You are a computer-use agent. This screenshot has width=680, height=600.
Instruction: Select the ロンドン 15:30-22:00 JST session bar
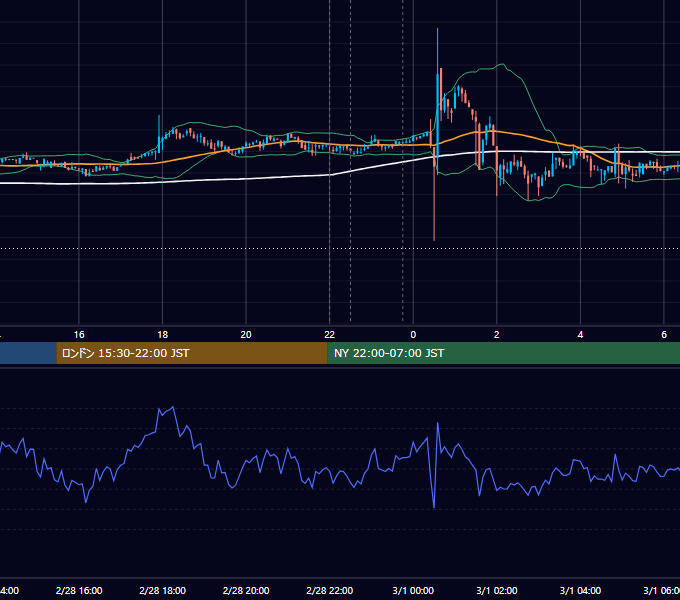click(192, 353)
